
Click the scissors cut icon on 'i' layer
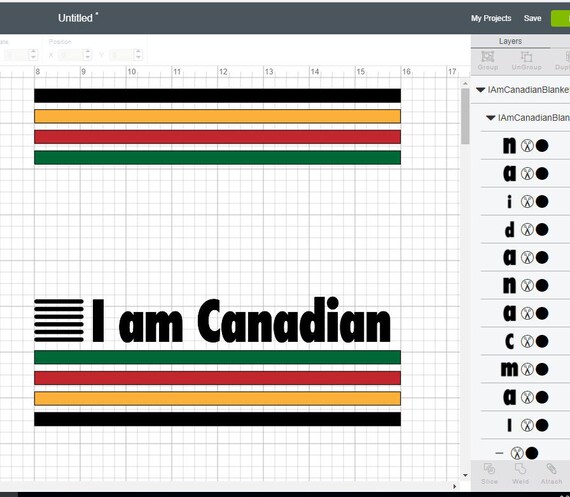(527, 201)
